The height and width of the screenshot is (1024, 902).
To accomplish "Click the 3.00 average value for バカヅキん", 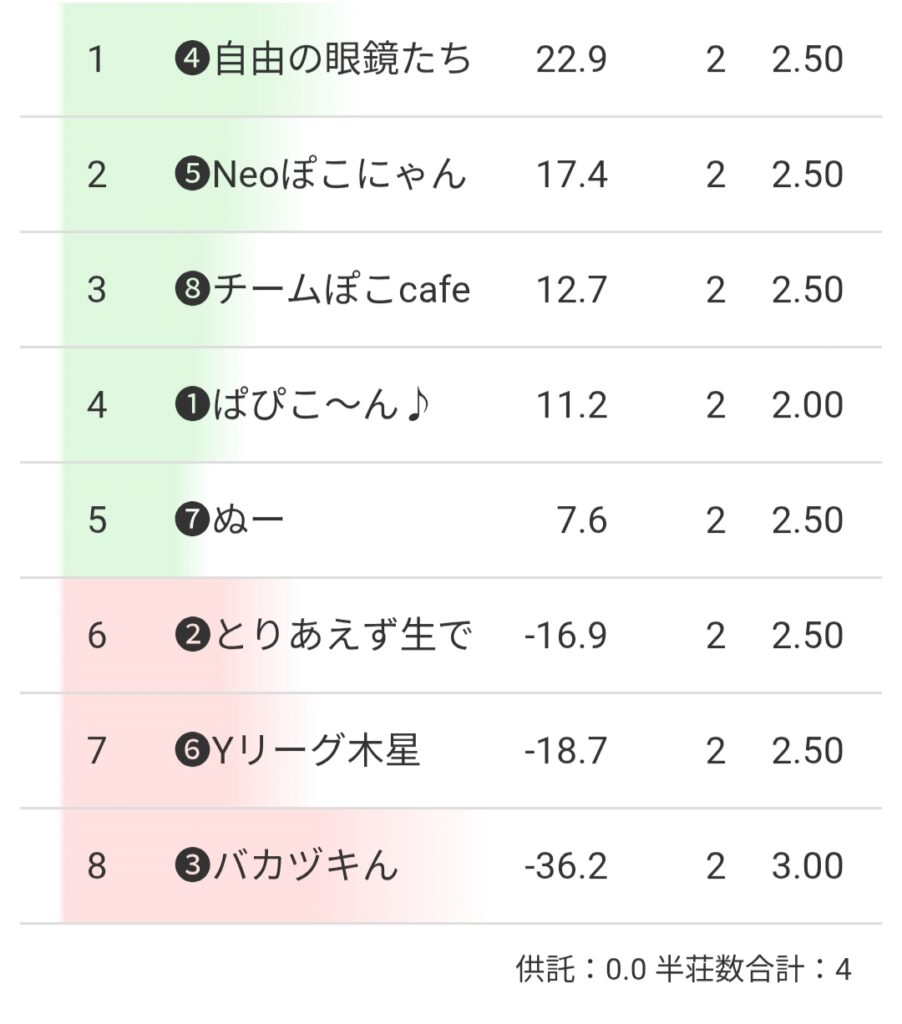I will coord(807,866).
